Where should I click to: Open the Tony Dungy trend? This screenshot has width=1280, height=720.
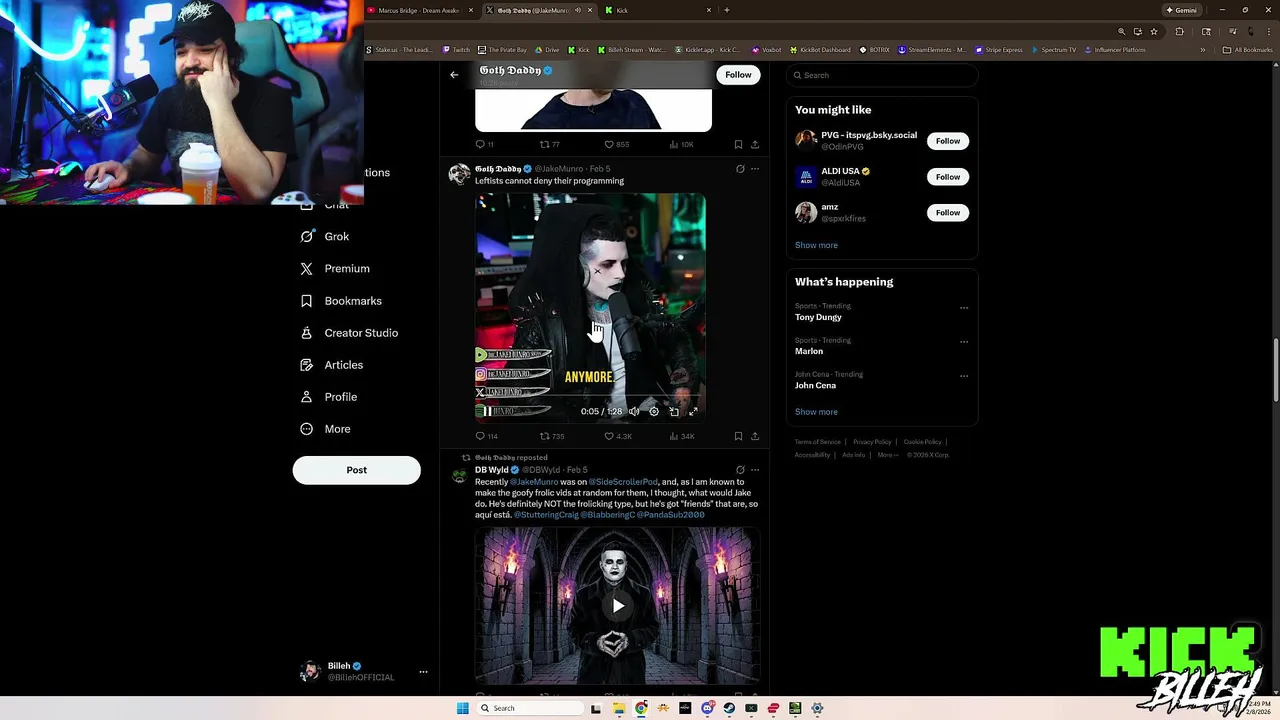point(818,317)
